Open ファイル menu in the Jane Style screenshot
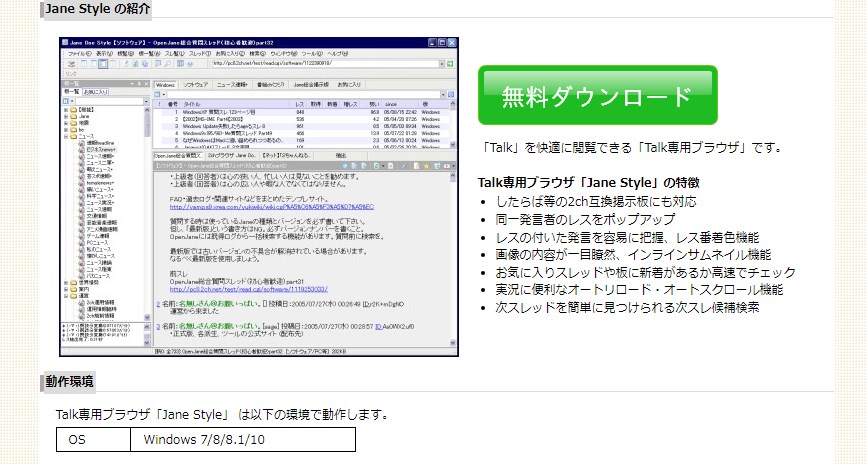Screen dimensions: 867x464 (80, 54)
